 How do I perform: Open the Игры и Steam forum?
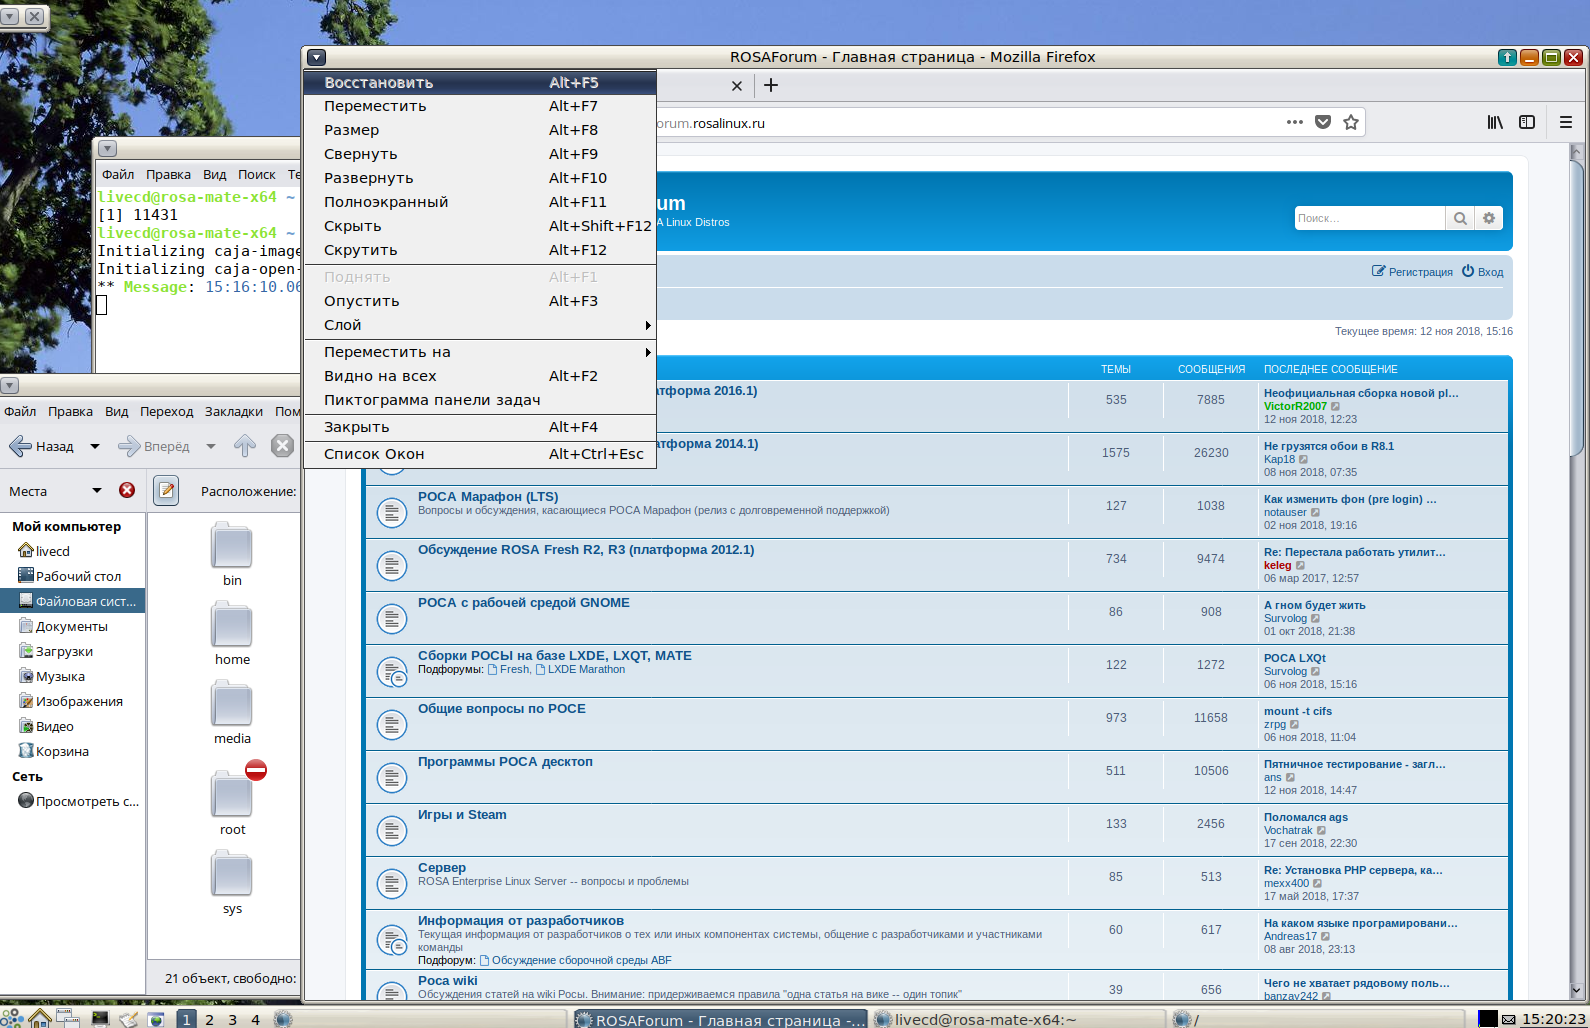click(x=462, y=815)
